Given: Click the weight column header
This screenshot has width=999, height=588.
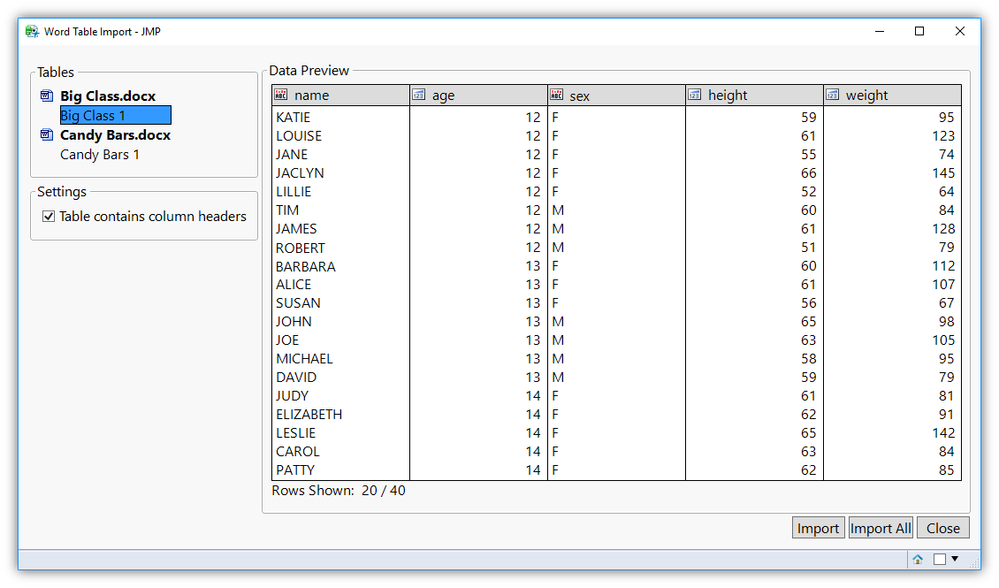Looking at the screenshot, I should tap(892, 95).
